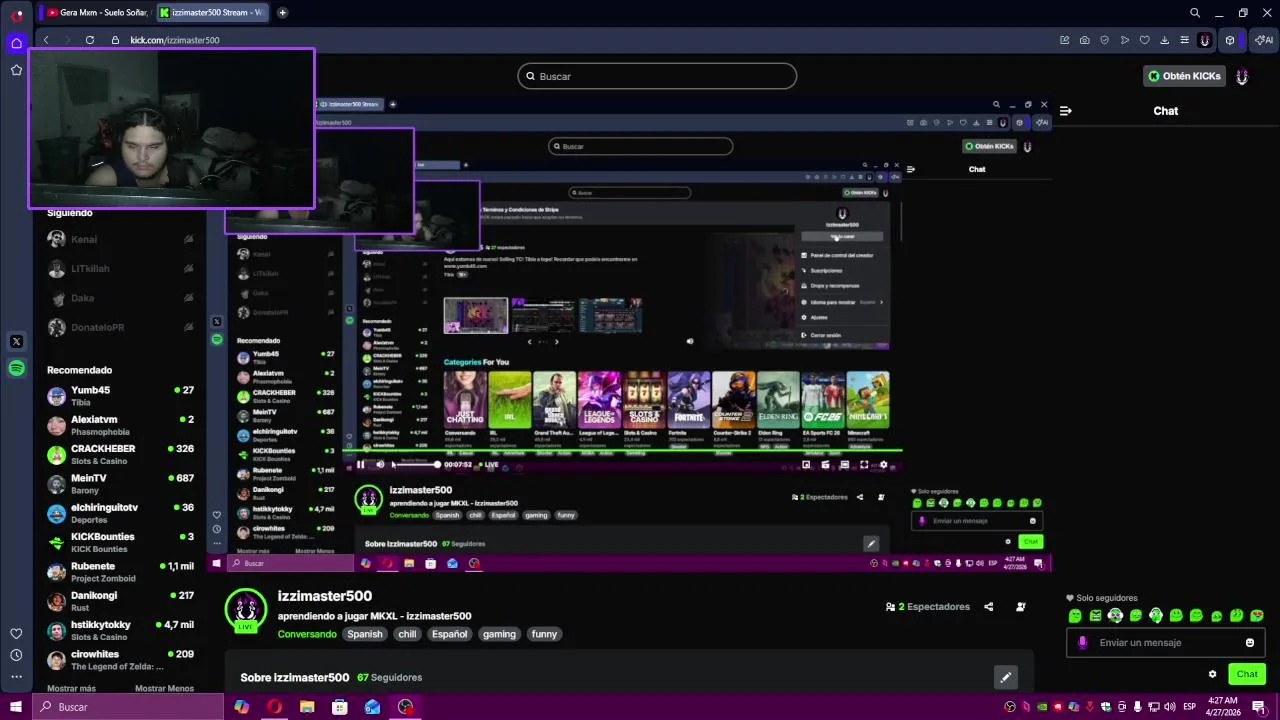Open the sidebar history clock icon
Screen dimensions: 1280x720
pos(16,655)
